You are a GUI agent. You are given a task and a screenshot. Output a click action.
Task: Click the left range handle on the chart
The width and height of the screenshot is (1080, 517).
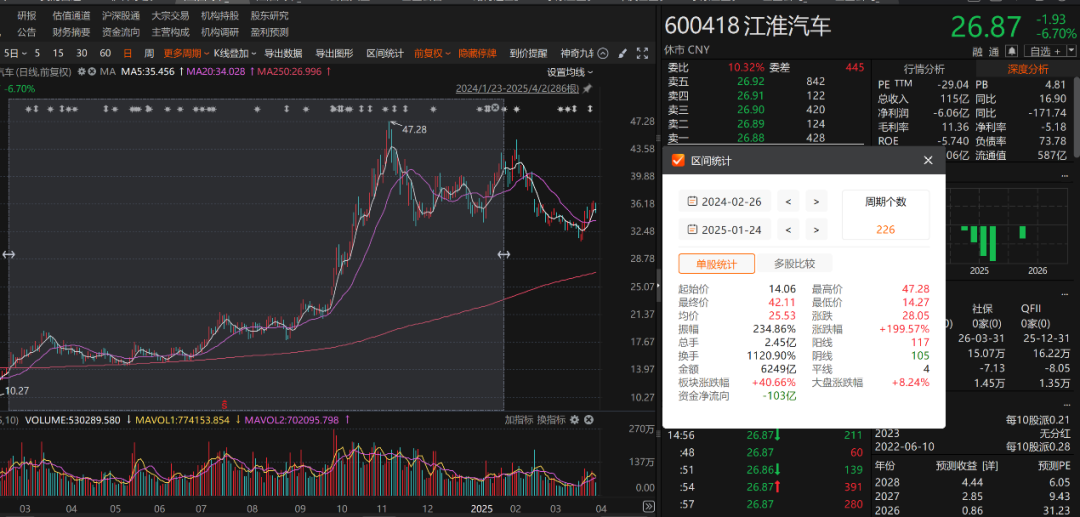(x=8, y=255)
